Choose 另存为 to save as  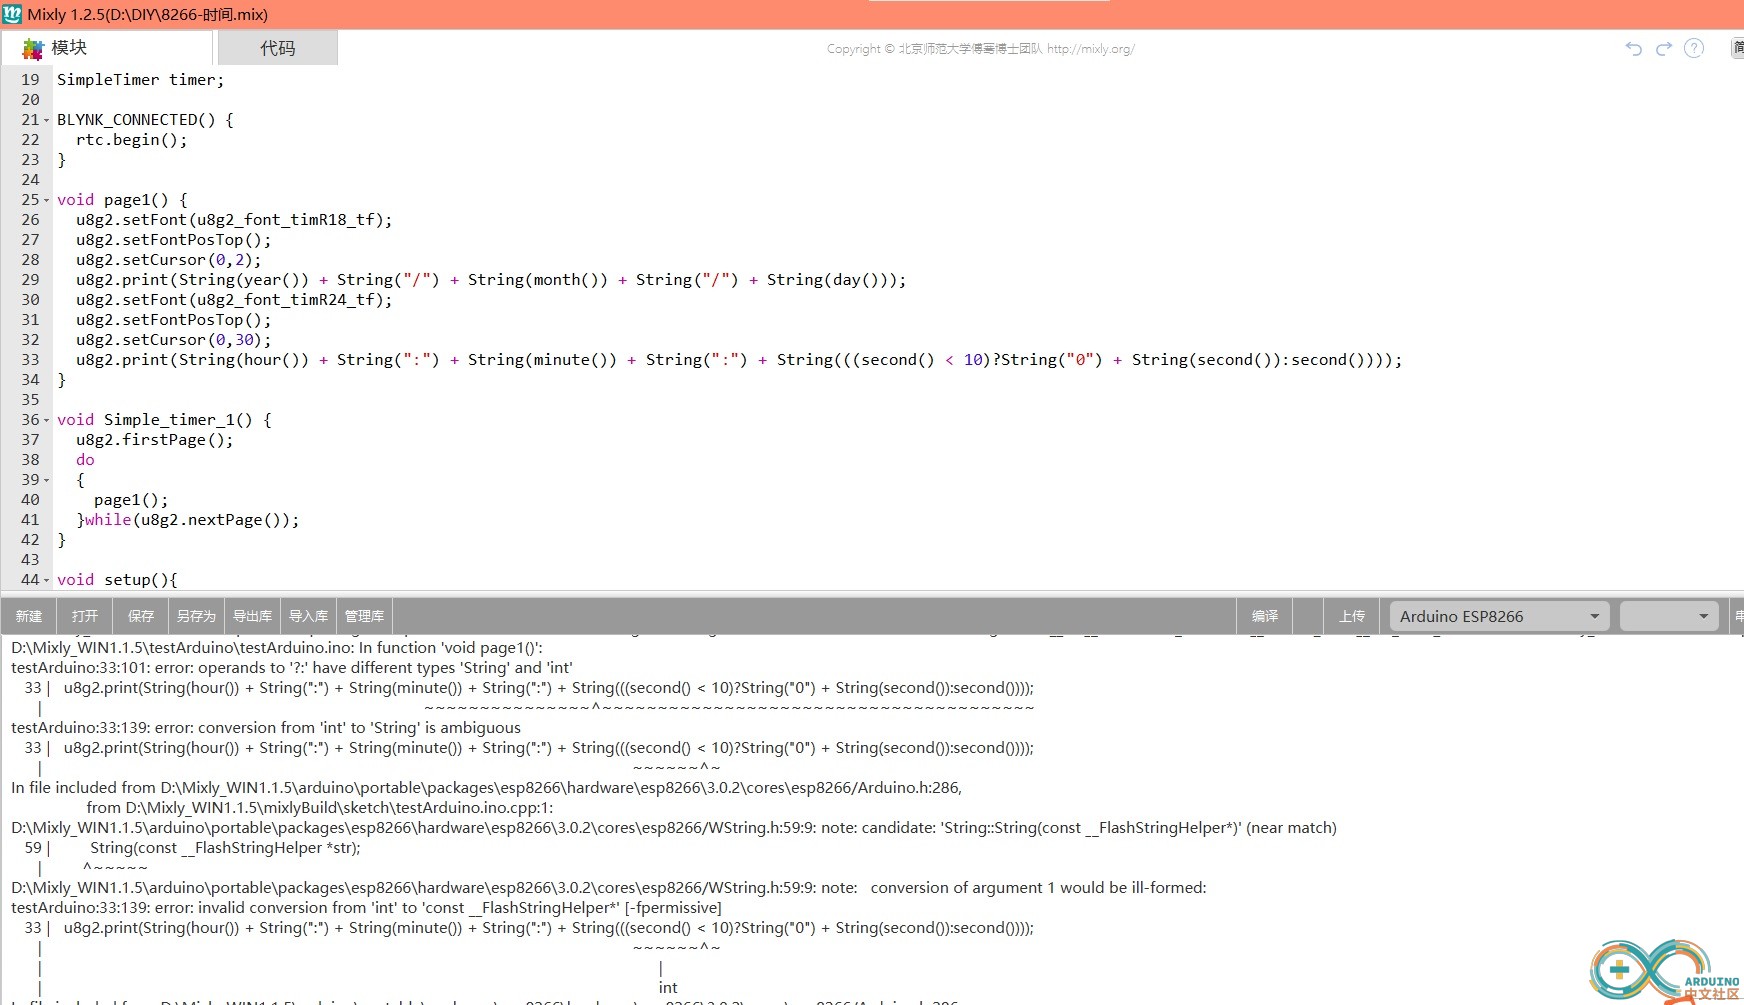196,616
